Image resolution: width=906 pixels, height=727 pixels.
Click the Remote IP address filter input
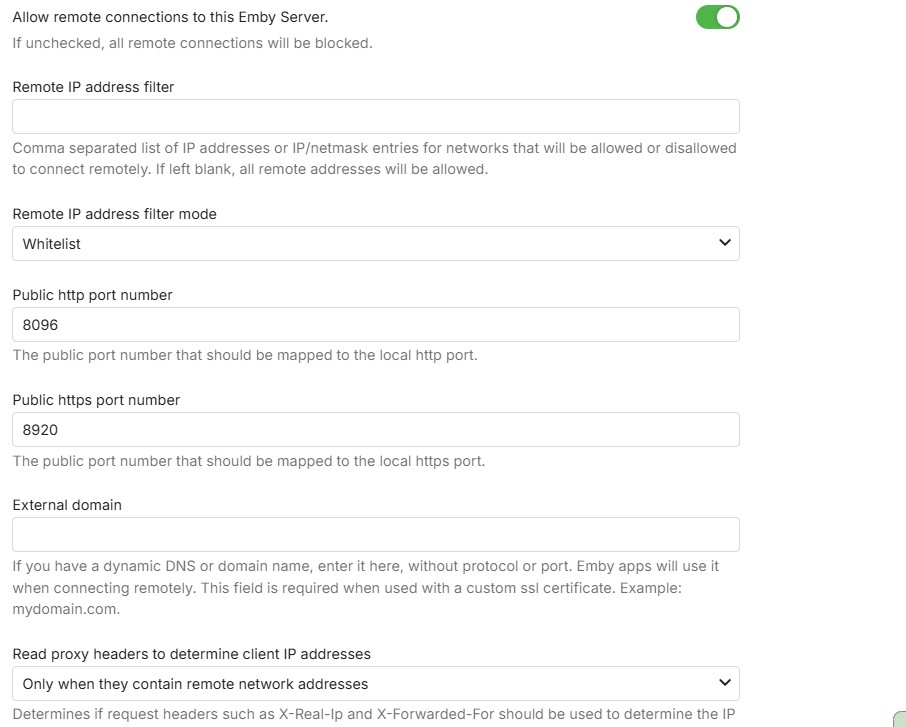coord(375,116)
